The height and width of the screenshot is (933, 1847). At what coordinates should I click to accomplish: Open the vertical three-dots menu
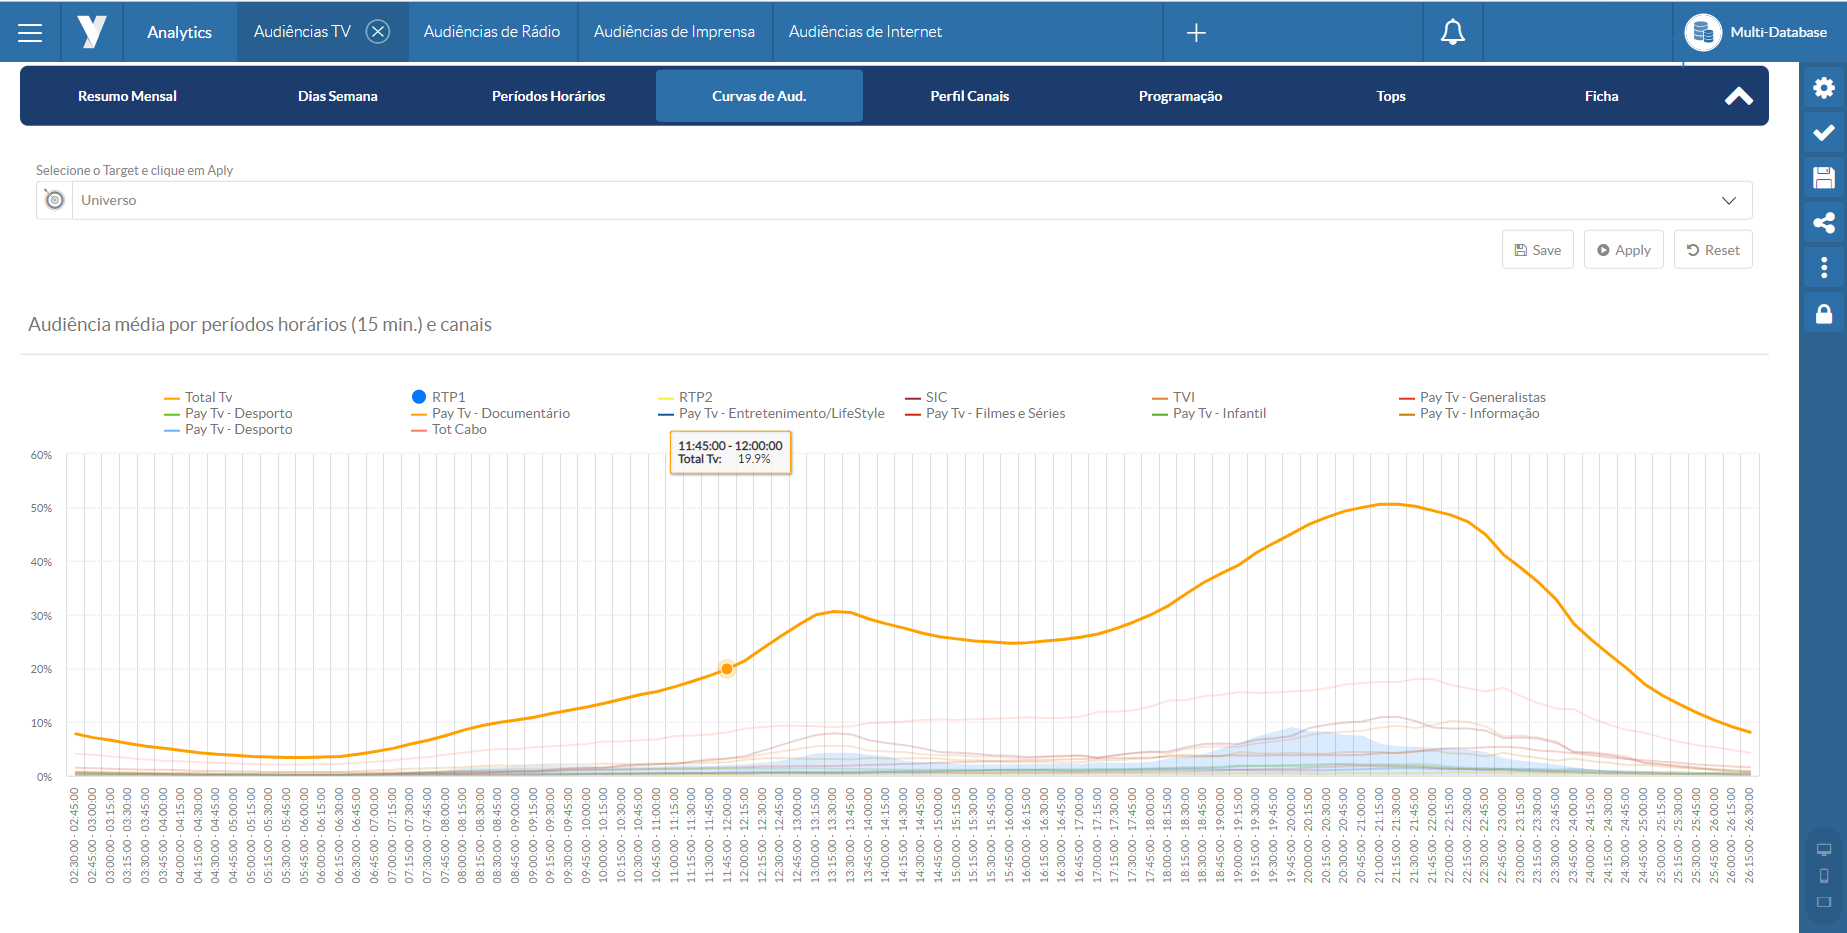[1823, 268]
